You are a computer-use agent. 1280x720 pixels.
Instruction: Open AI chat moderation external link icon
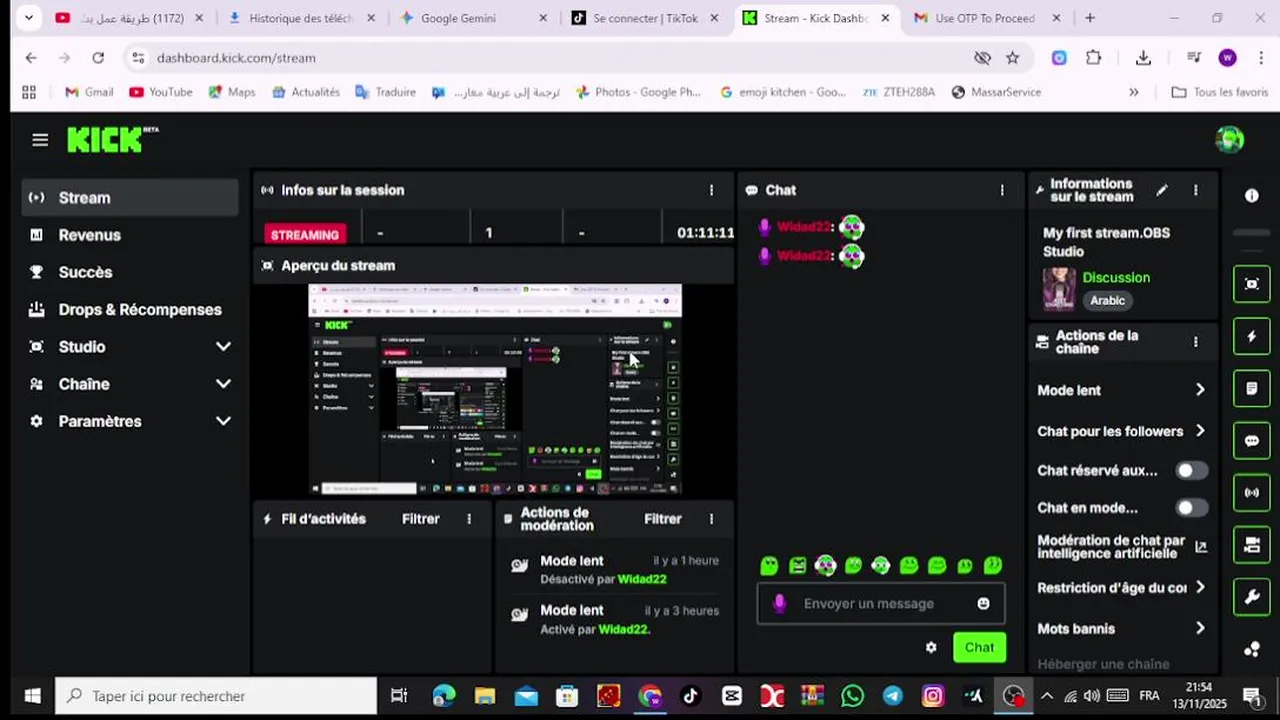(x=1201, y=547)
